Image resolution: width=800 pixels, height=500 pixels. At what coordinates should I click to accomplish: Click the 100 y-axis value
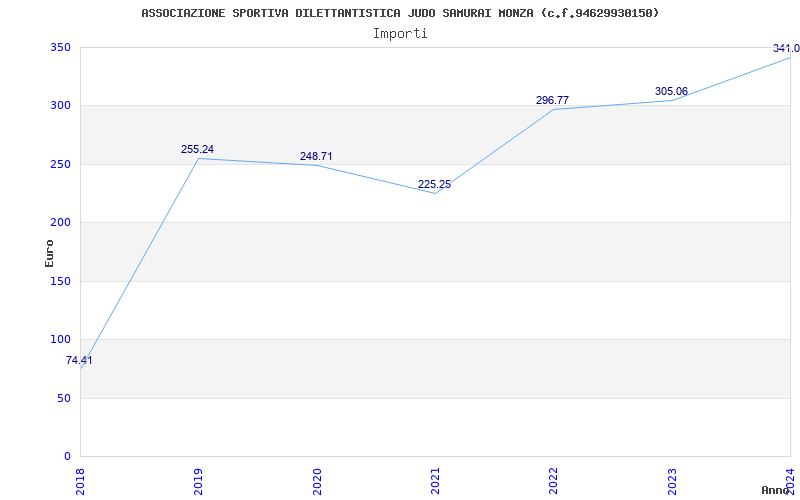[x=60, y=340]
